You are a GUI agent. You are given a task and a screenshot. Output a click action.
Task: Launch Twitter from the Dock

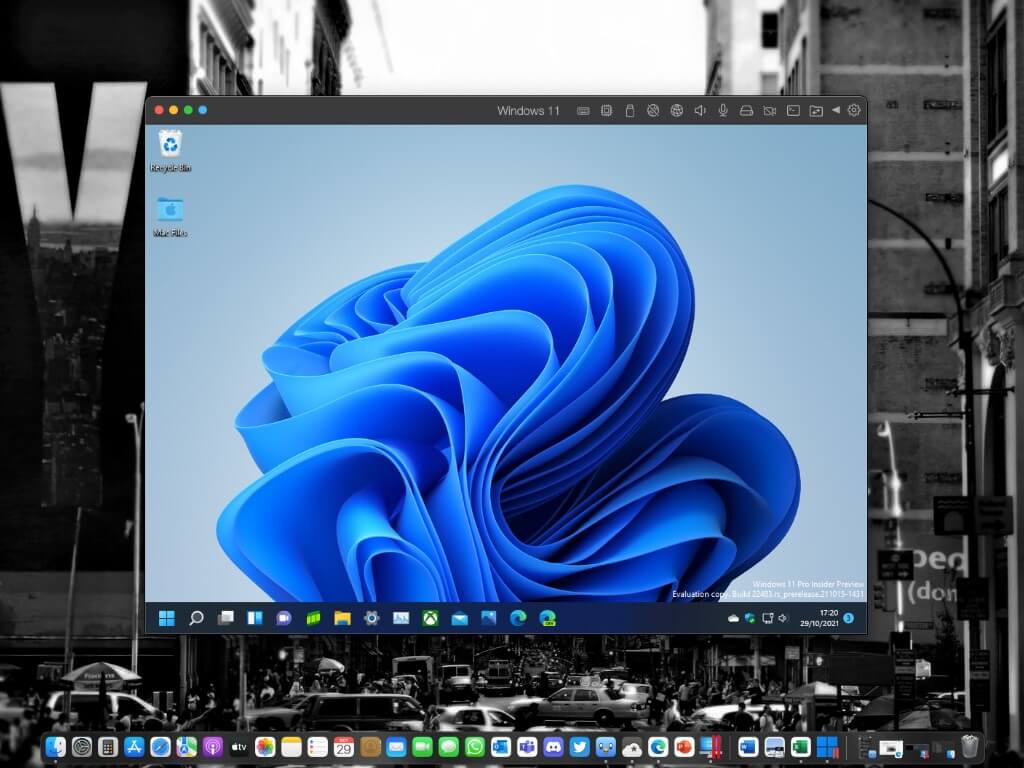[x=579, y=746]
